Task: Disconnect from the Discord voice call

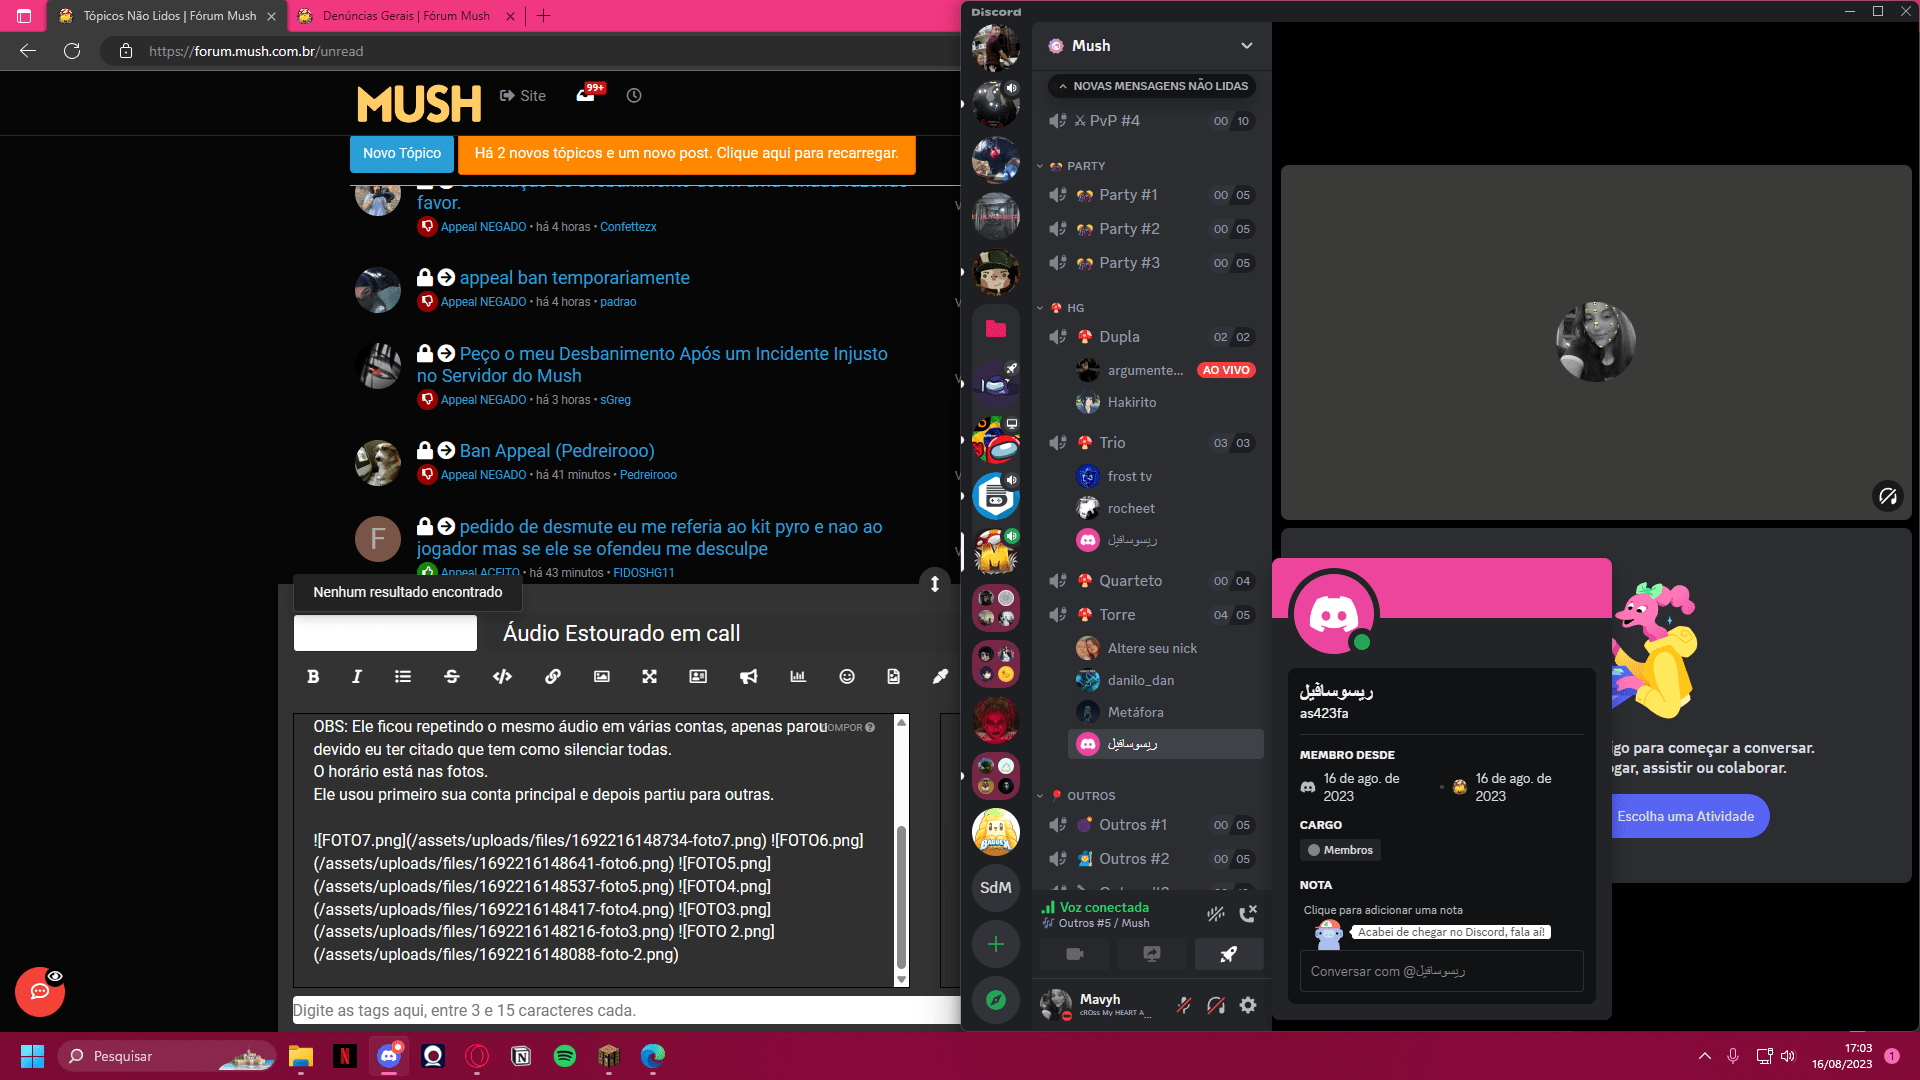Action: tap(1248, 914)
